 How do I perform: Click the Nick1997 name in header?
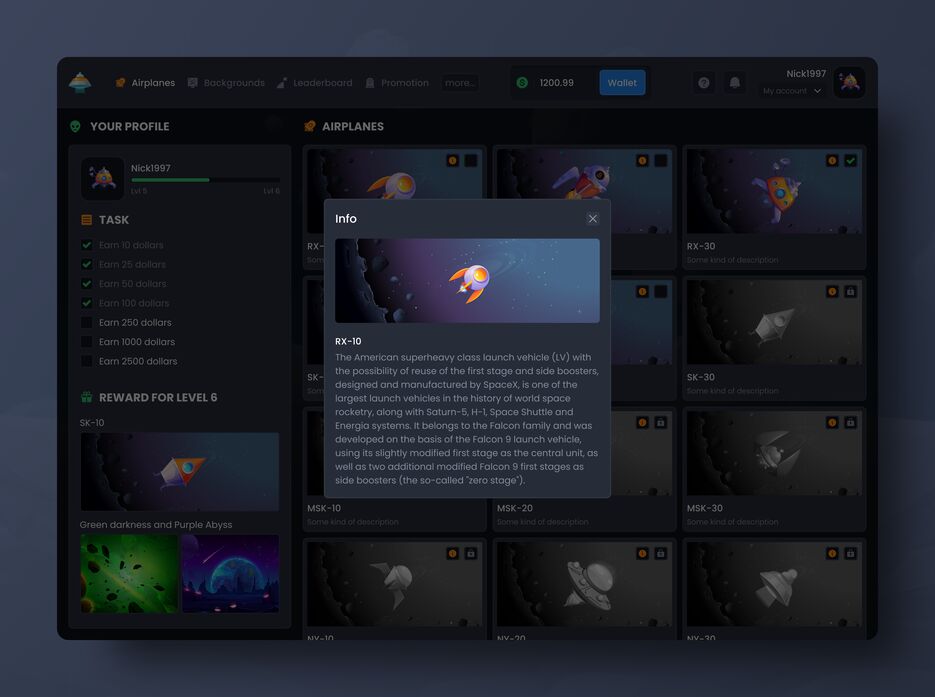[x=806, y=74]
